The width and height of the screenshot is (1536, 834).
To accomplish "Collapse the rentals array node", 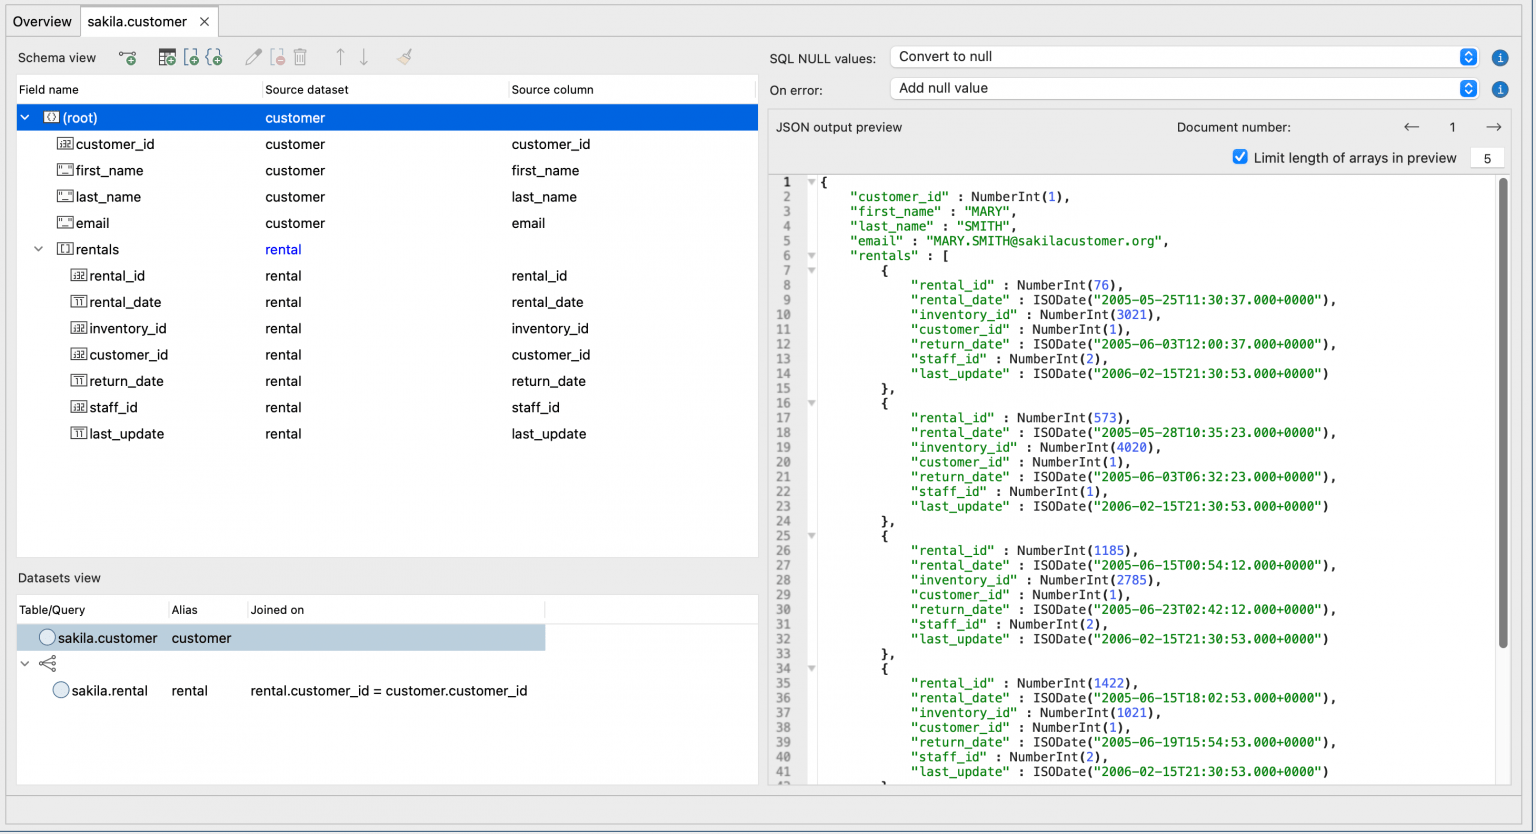I will tap(39, 249).
